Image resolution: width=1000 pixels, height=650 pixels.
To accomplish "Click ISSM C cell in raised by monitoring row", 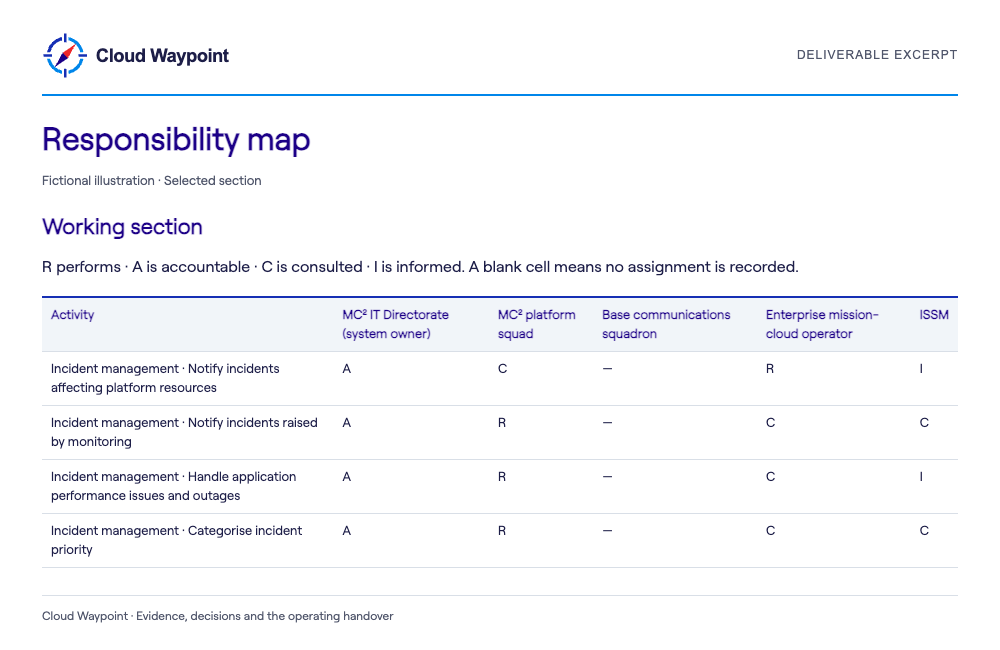I will (924, 423).
